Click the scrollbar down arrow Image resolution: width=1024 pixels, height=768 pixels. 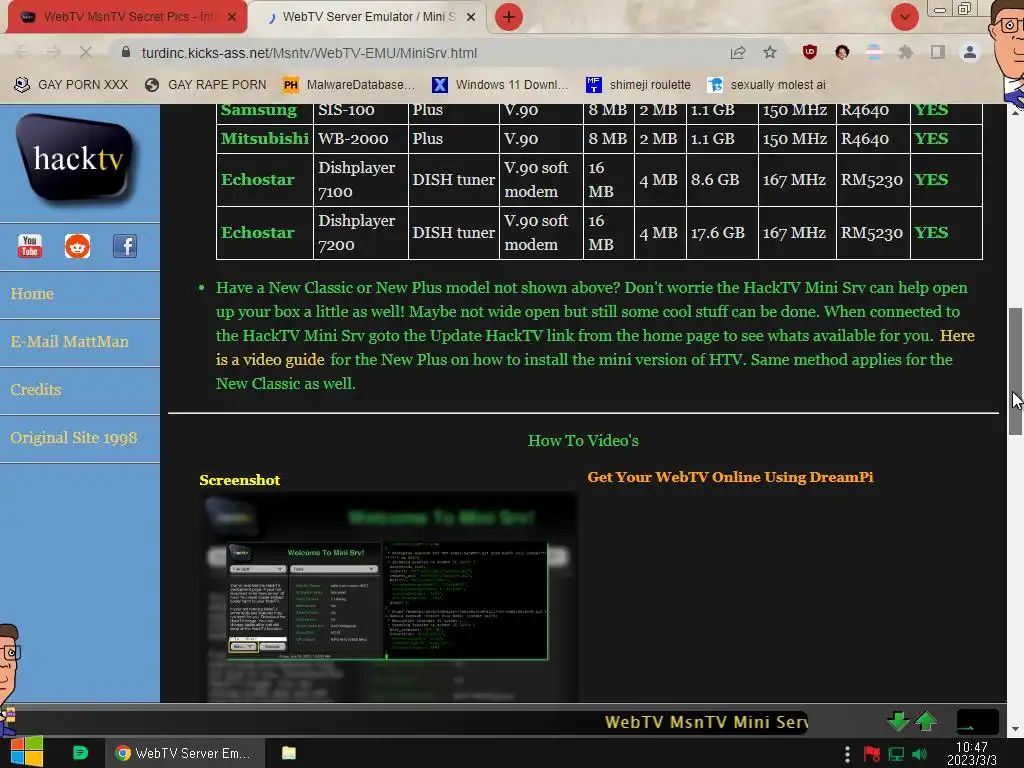[x=1015, y=729]
